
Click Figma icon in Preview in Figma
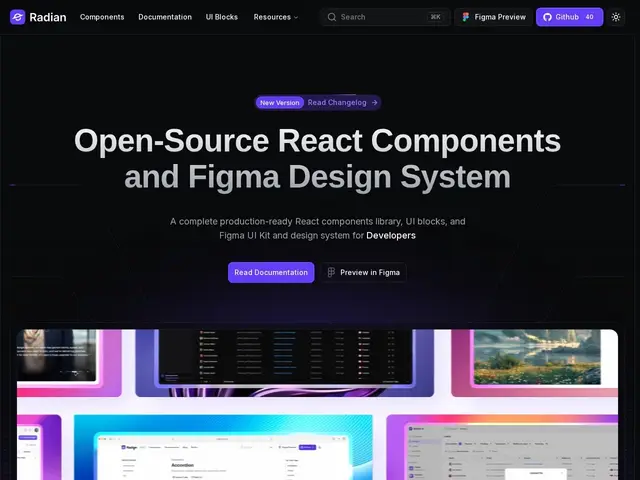[x=331, y=272]
